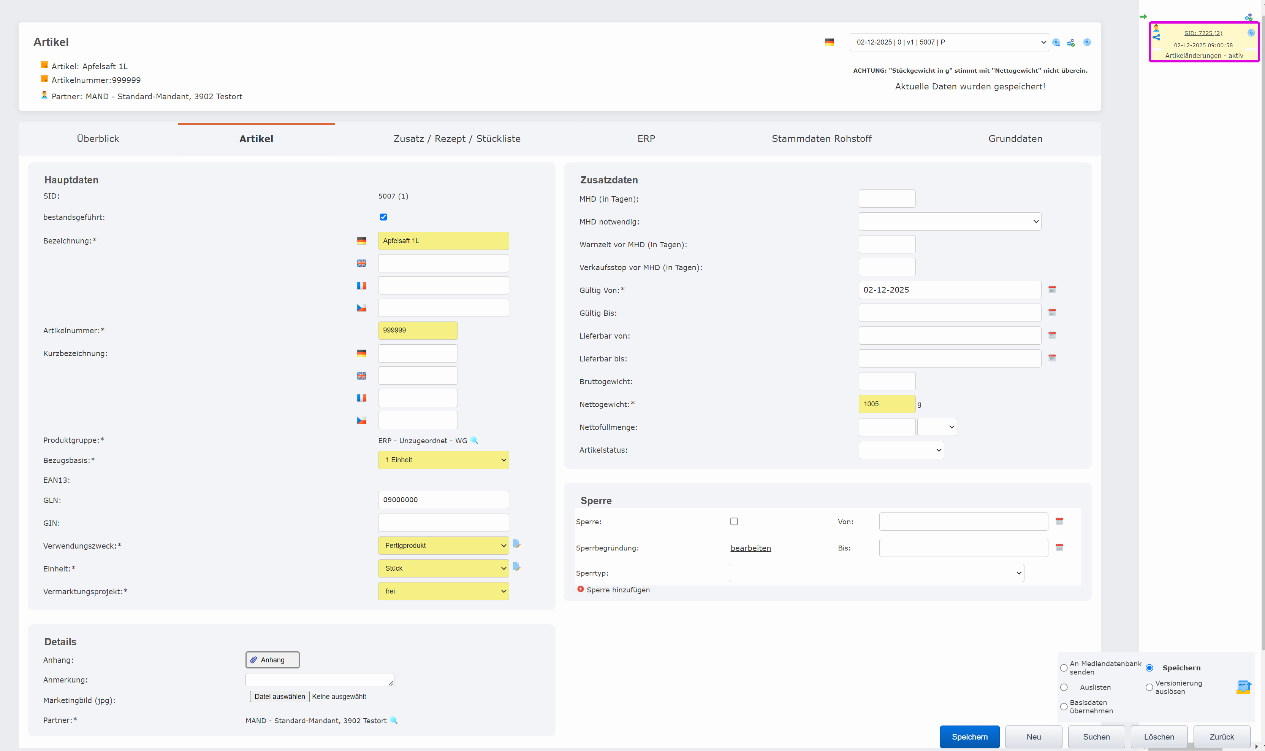1265x751 pixels.
Task: Click the red Sperre hinzufügen icon
Action: click(581, 590)
